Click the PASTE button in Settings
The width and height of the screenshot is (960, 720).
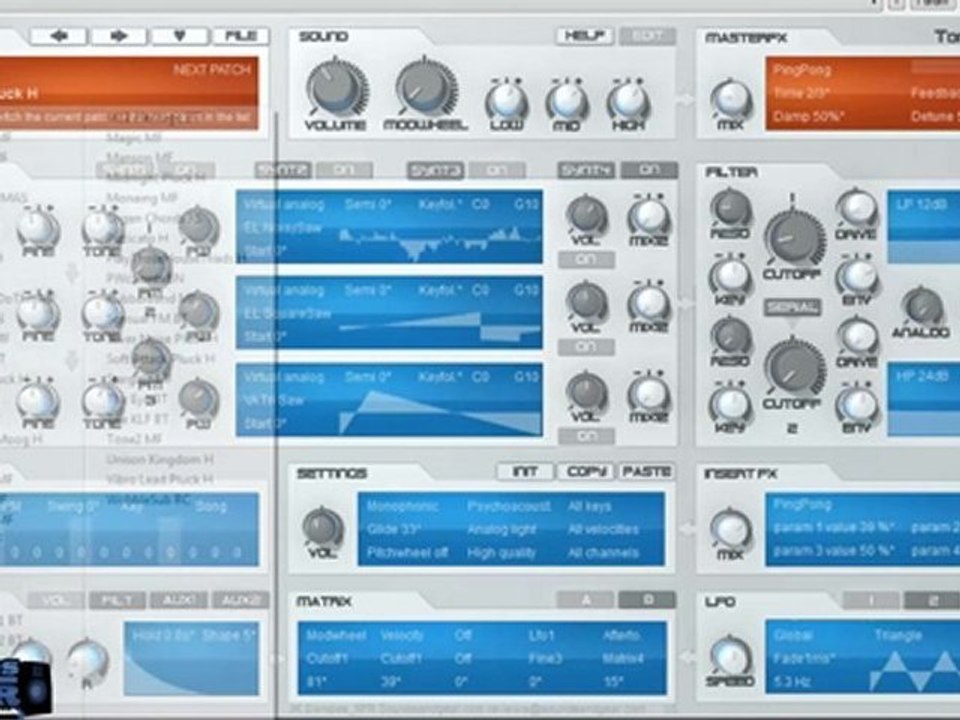click(x=647, y=471)
